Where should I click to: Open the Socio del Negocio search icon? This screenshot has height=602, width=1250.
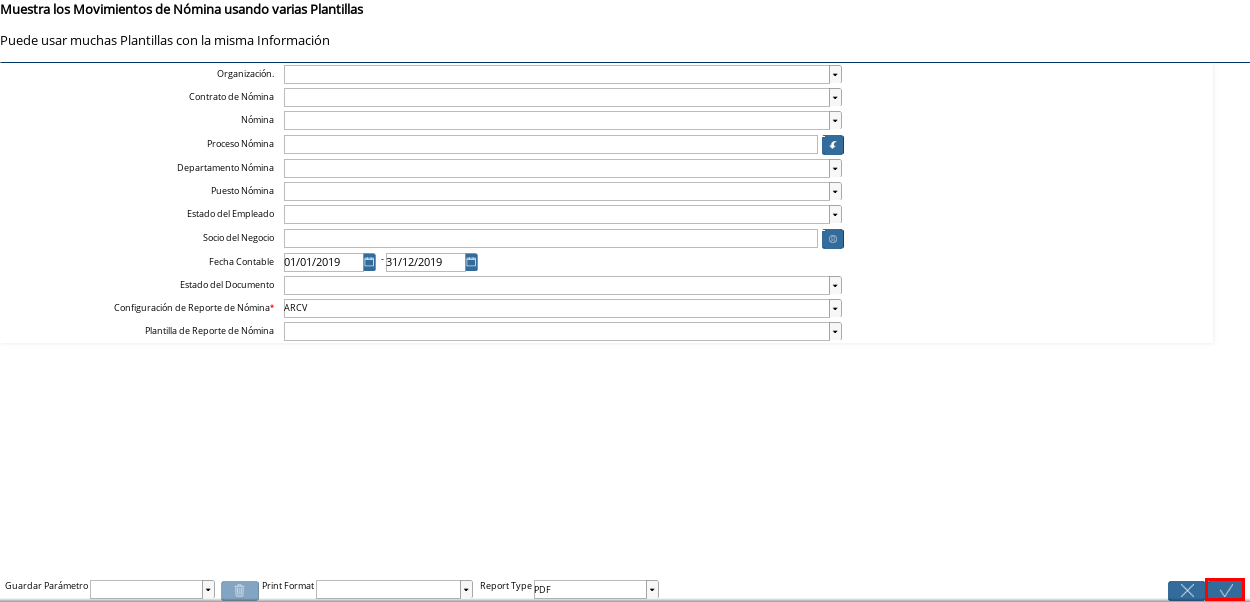coord(833,239)
